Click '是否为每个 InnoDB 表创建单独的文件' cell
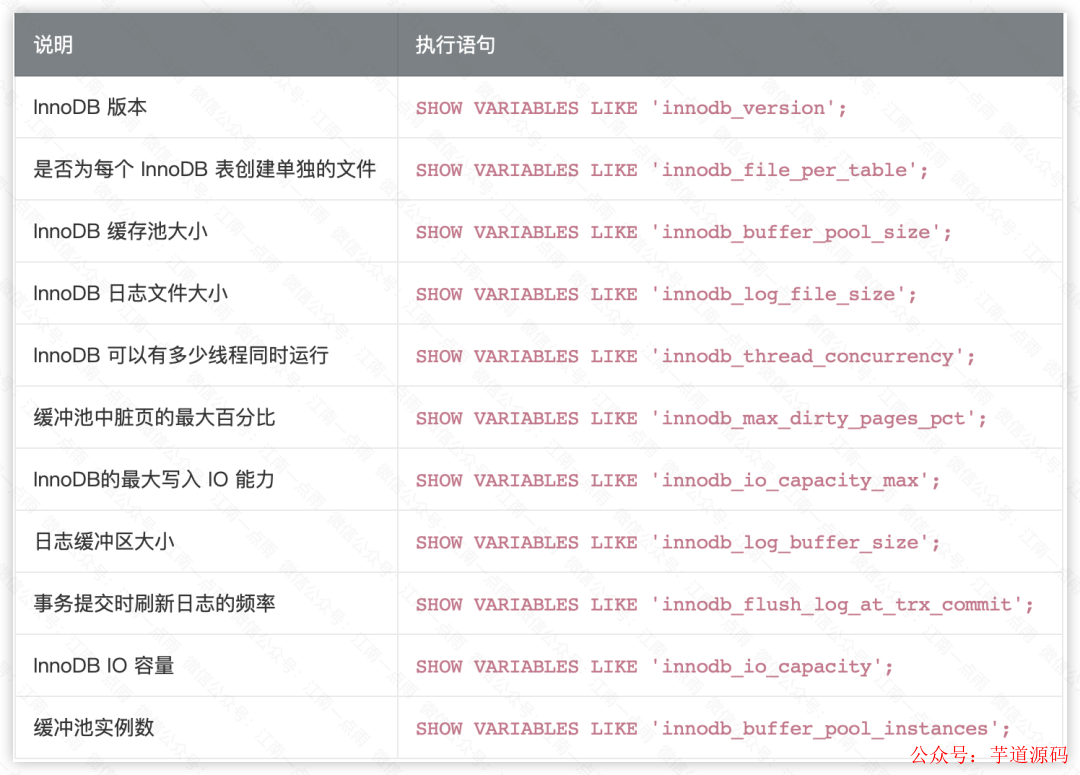This screenshot has height=775, width=1080. (205, 169)
